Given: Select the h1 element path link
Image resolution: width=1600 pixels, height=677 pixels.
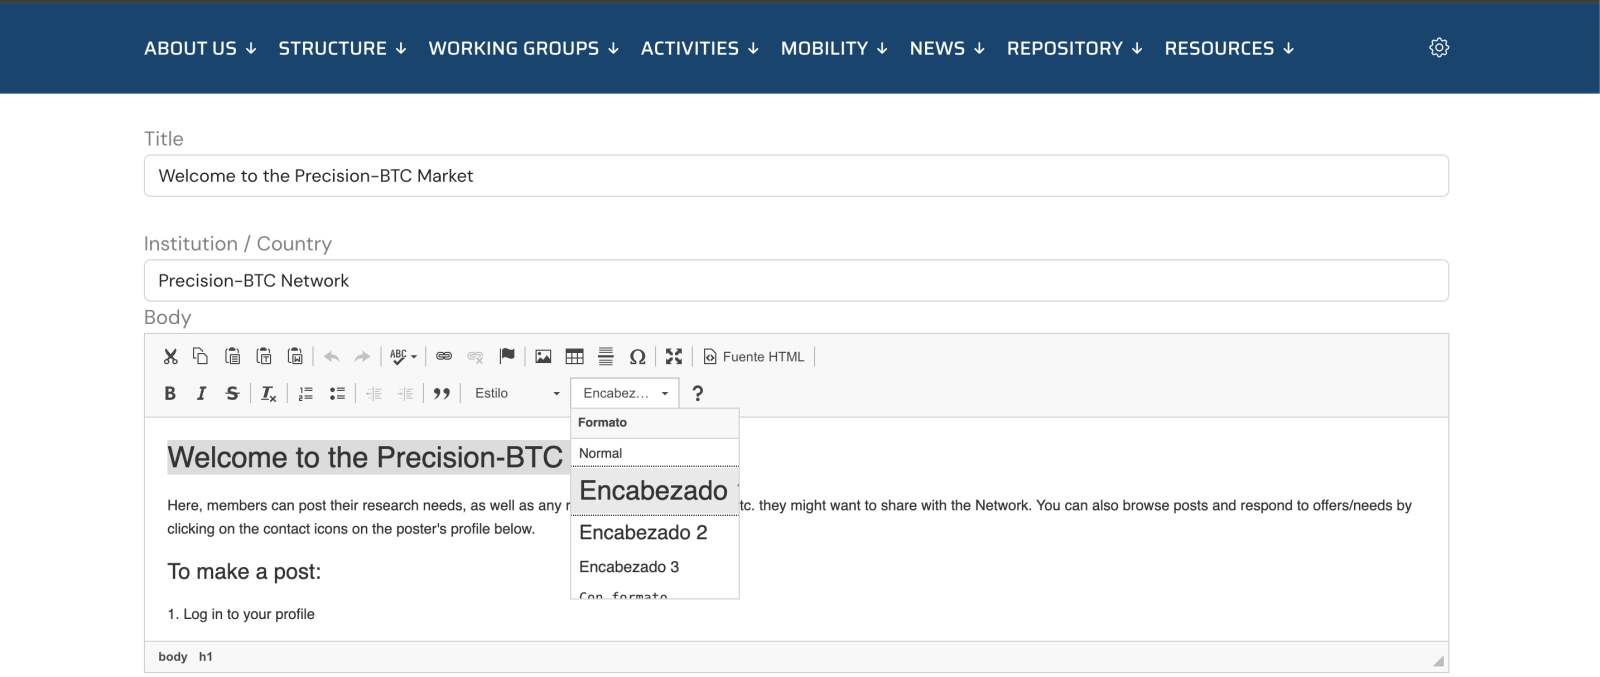Looking at the screenshot, I should [x=205, y=657].
